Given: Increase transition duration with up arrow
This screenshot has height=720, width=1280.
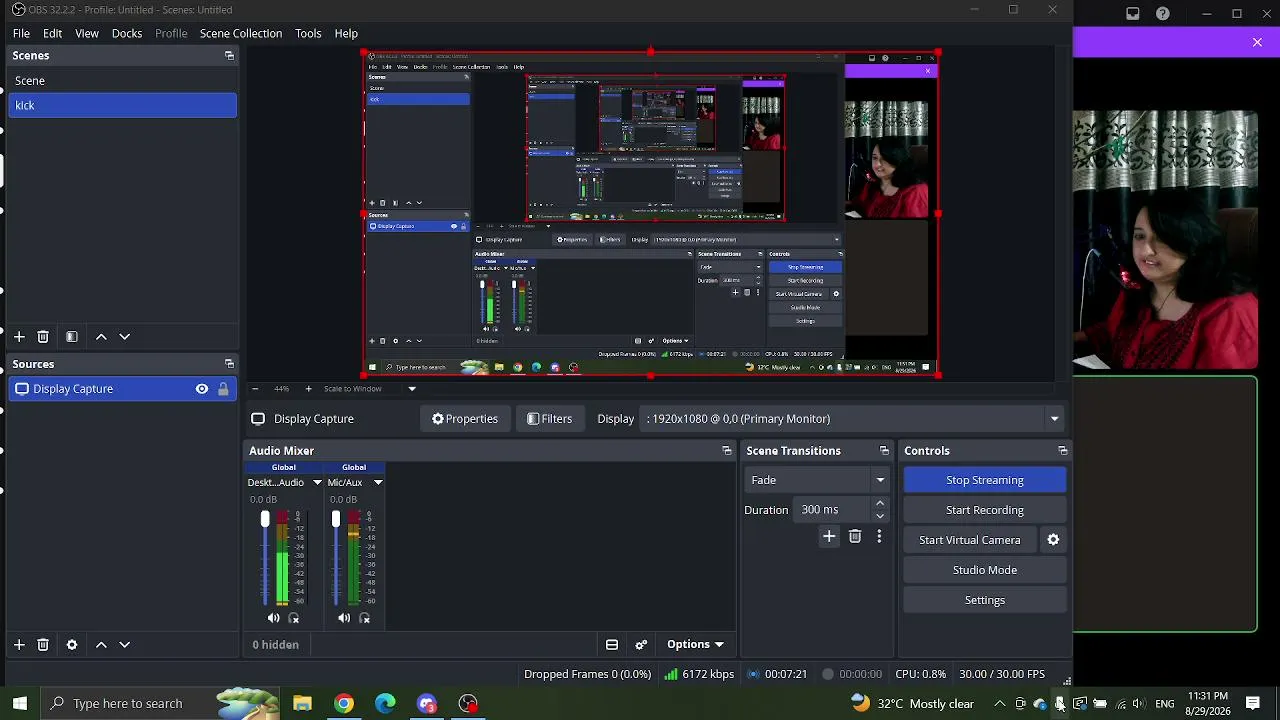Looking at the screenshot, I should point(880,504).
